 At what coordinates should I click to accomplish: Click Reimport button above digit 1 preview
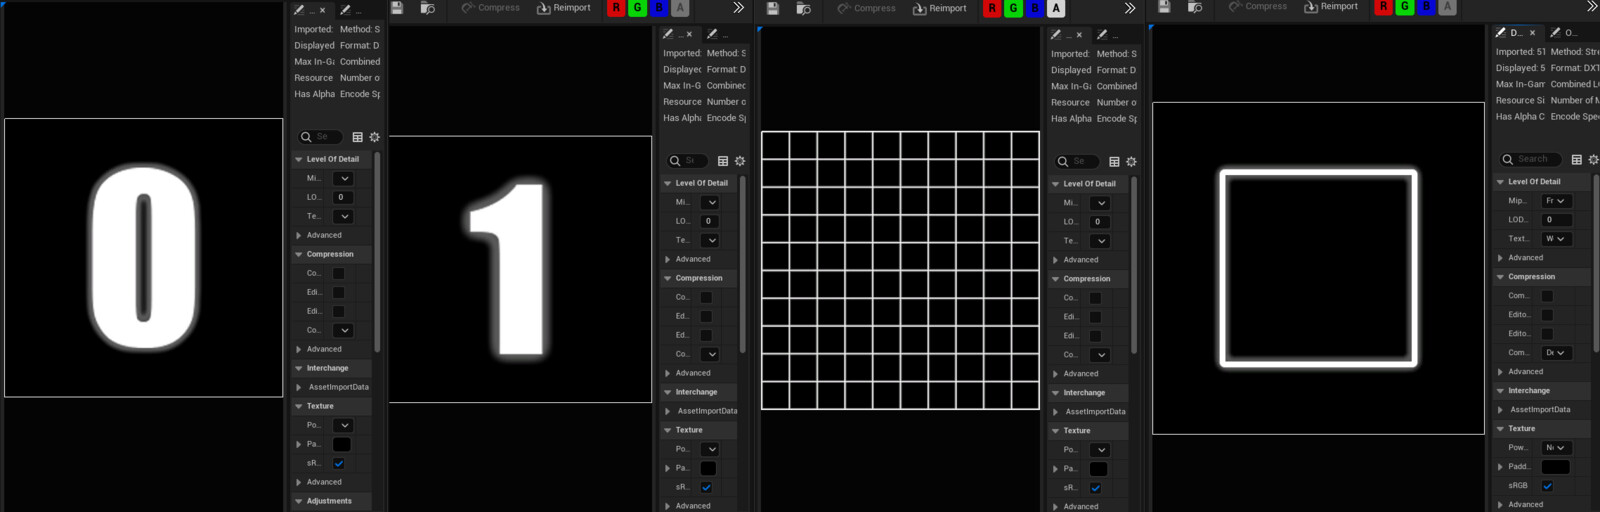(x=564, y=8)
